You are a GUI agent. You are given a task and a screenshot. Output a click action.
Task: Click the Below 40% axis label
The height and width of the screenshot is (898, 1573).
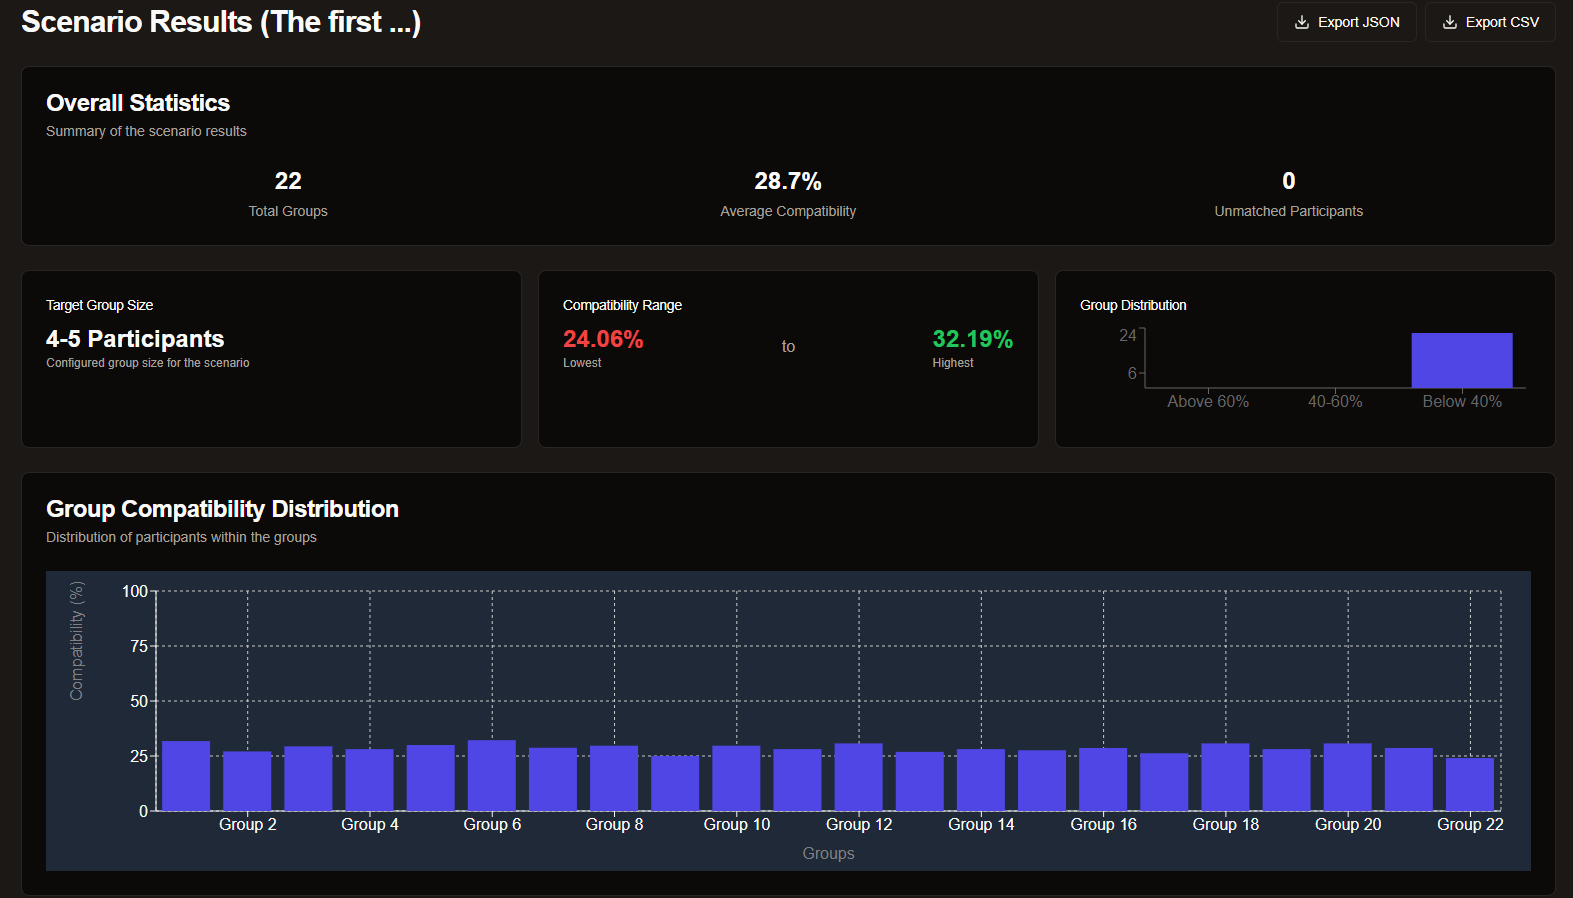[x=1462, y=401]
